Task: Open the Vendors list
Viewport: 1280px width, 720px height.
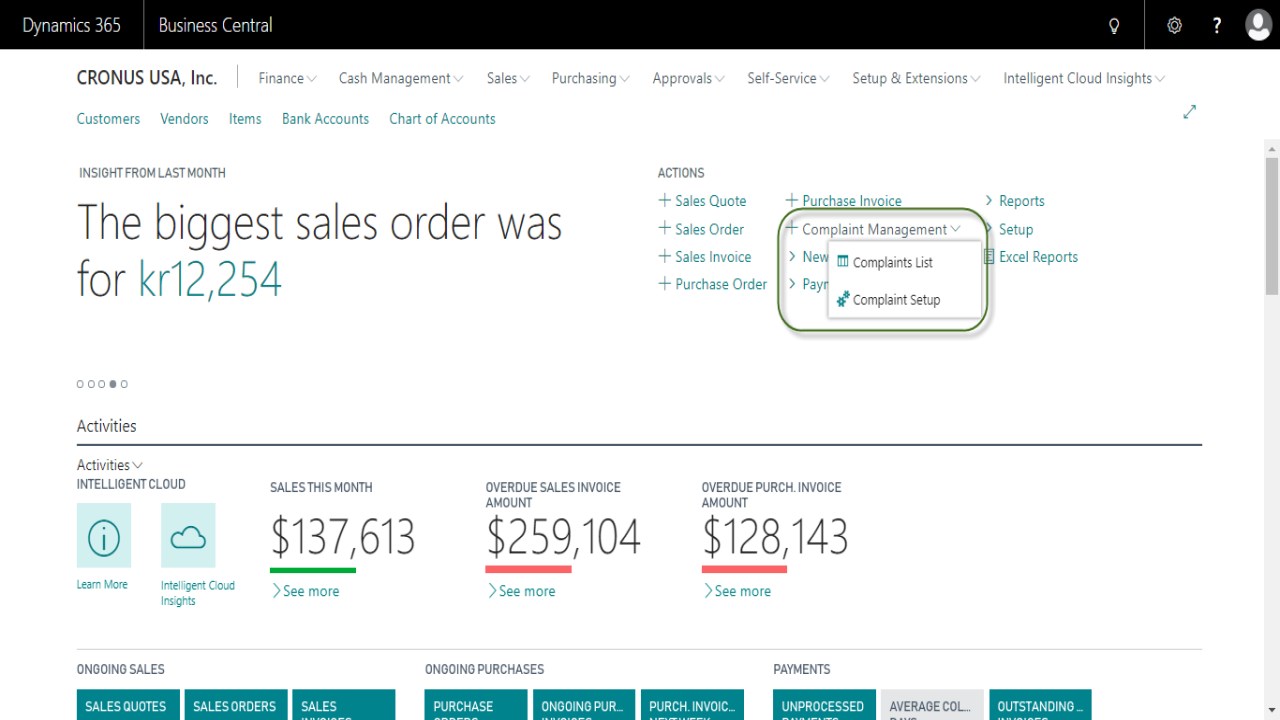Action: tap(184, 118)
